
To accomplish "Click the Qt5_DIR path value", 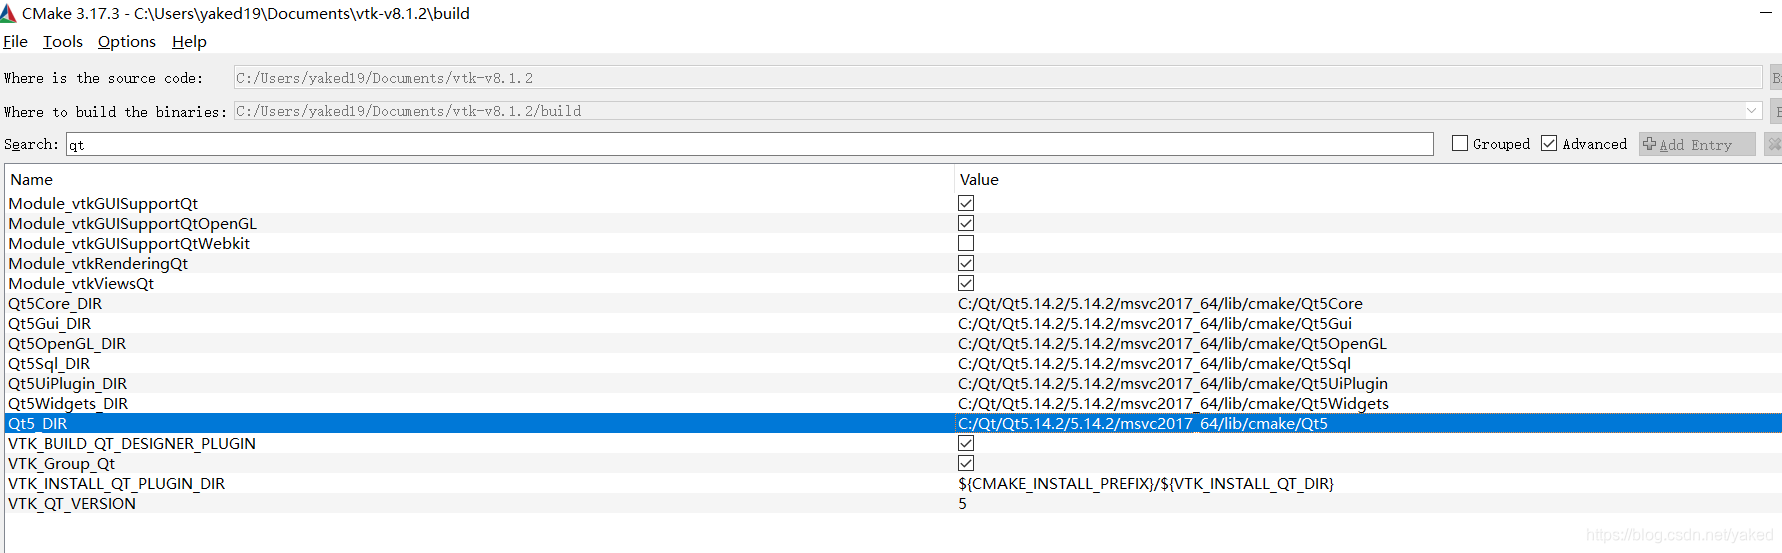I will 1143,424.
